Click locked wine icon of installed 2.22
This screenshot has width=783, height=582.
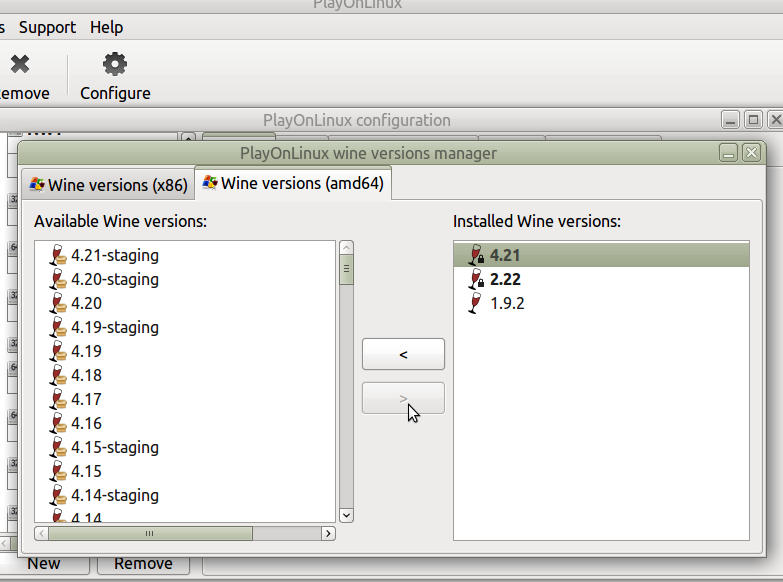tap(476, 279)
